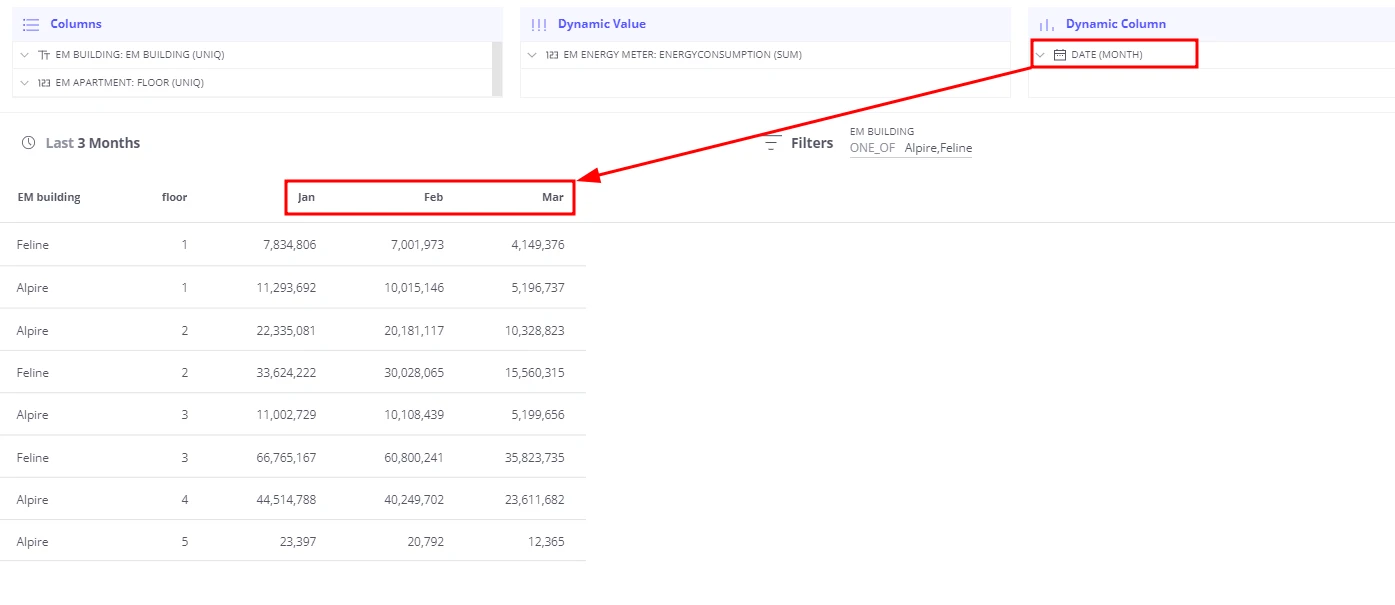Viewport: 1395px width, 605px height.
Task: Sort by the Feb column header
Action: coord(433,197)
